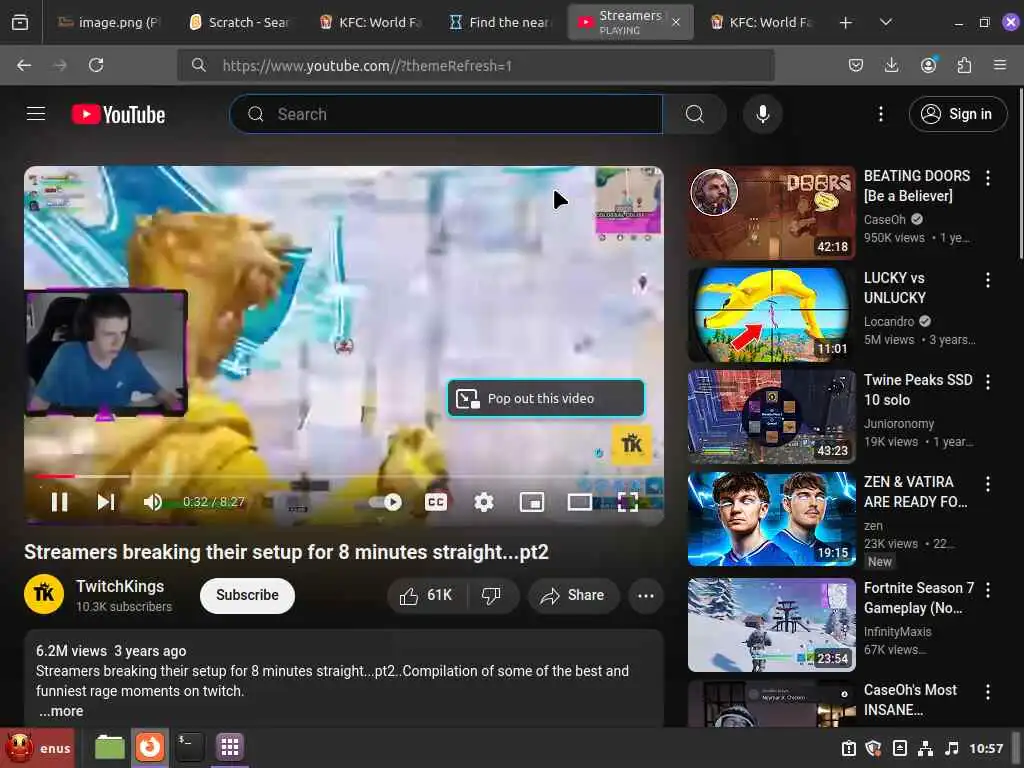Open YouTube settings three-dot menu
Screen dimensions: 1024x768
[x=880, y=114]
